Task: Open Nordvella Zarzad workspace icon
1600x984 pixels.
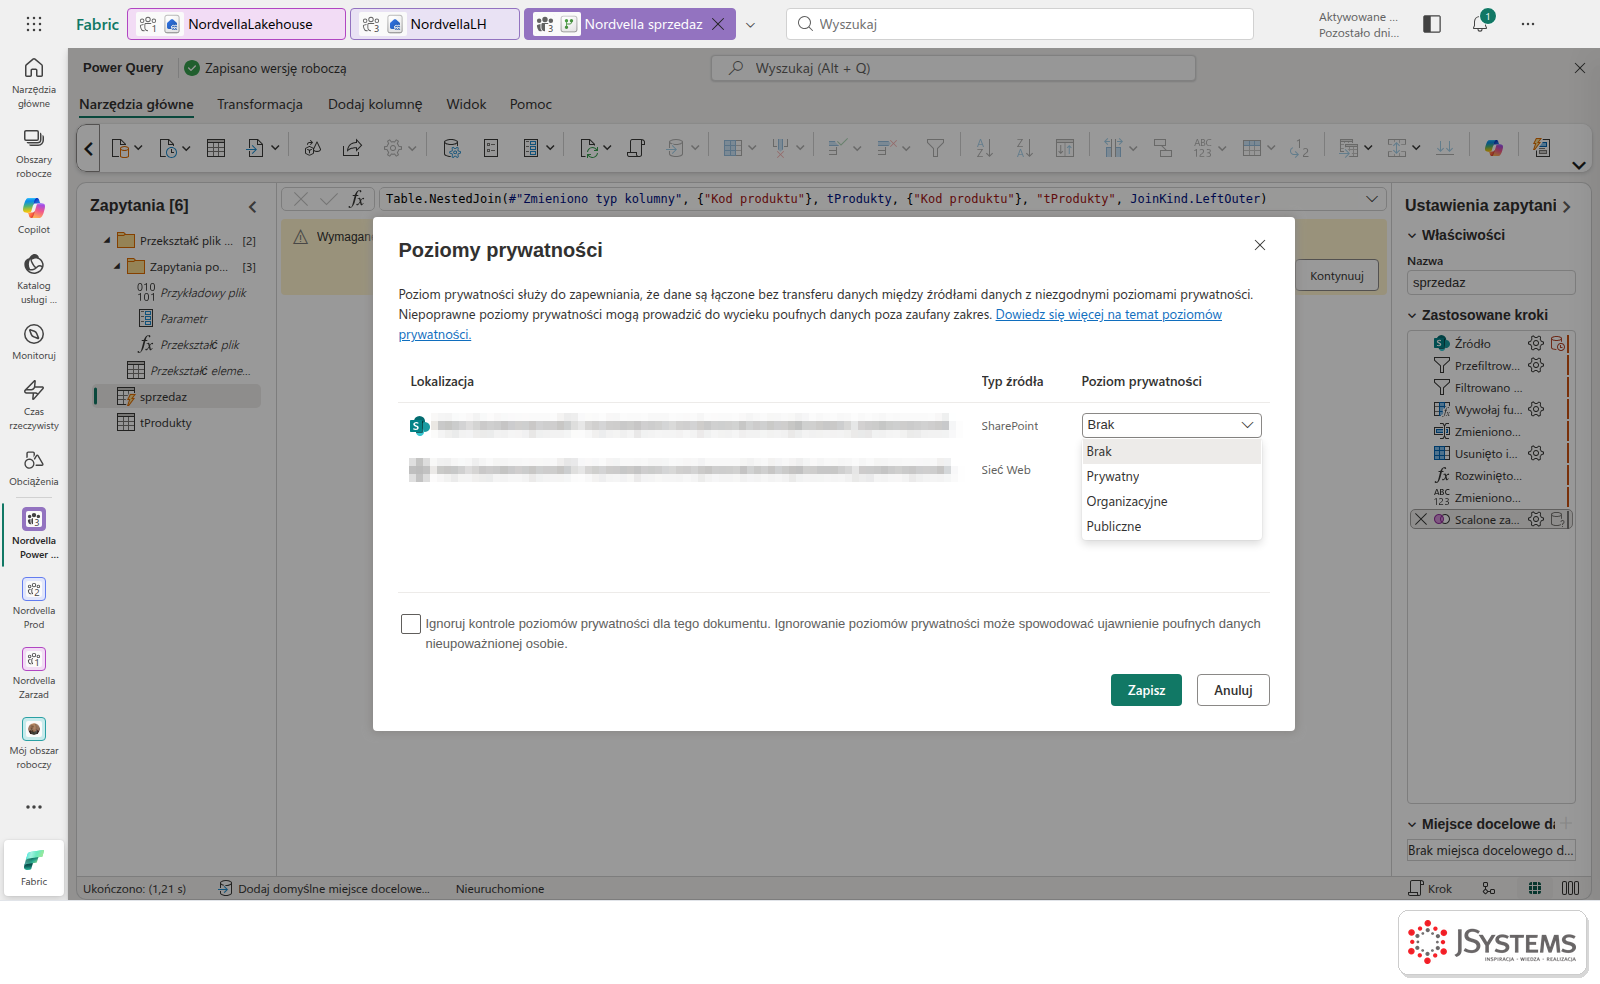Action: [x=34, y=672]
